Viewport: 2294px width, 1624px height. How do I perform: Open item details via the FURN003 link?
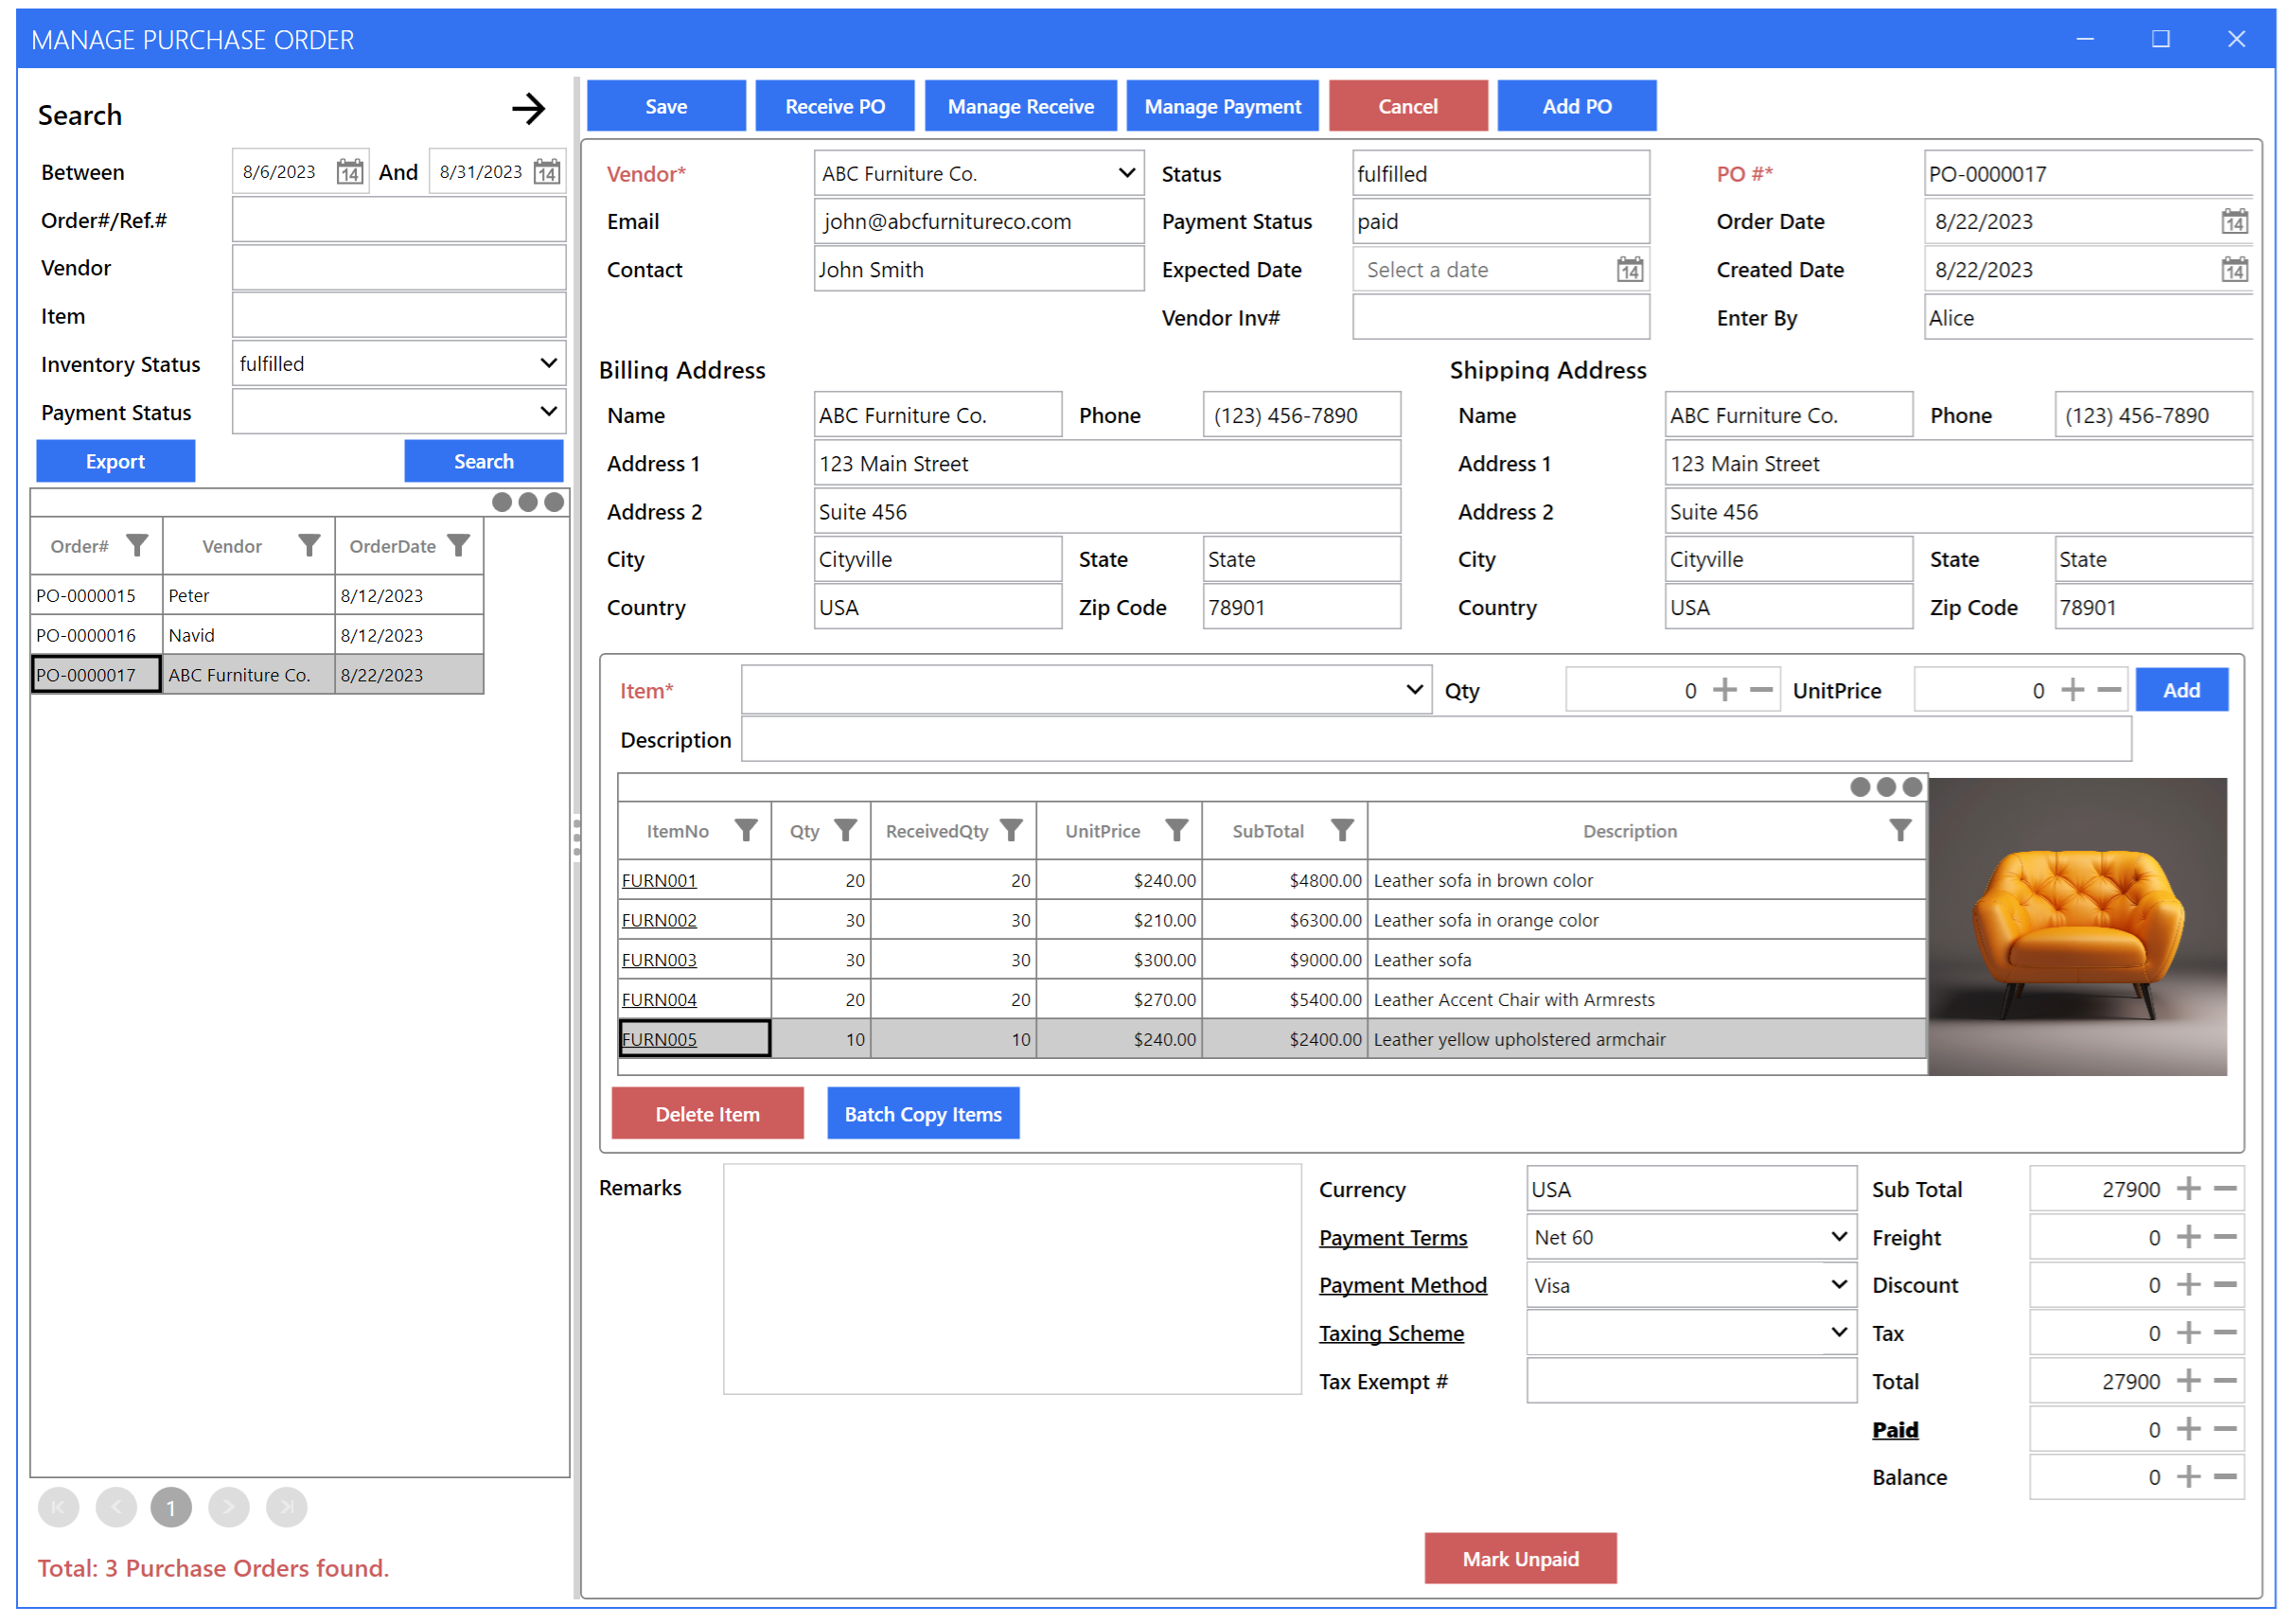pos(659,959)
